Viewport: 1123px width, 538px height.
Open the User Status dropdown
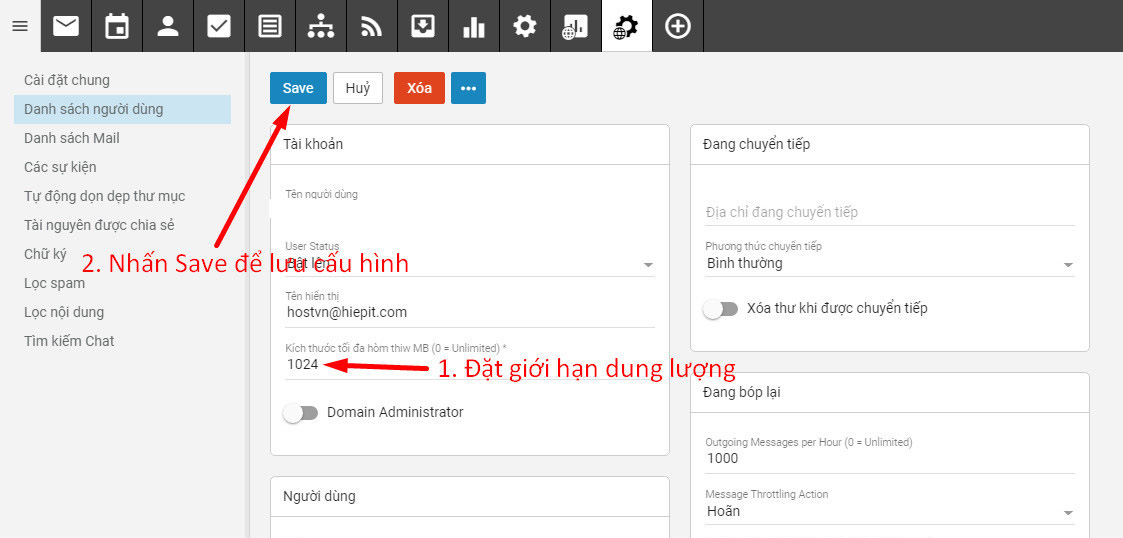click(470, 264)
